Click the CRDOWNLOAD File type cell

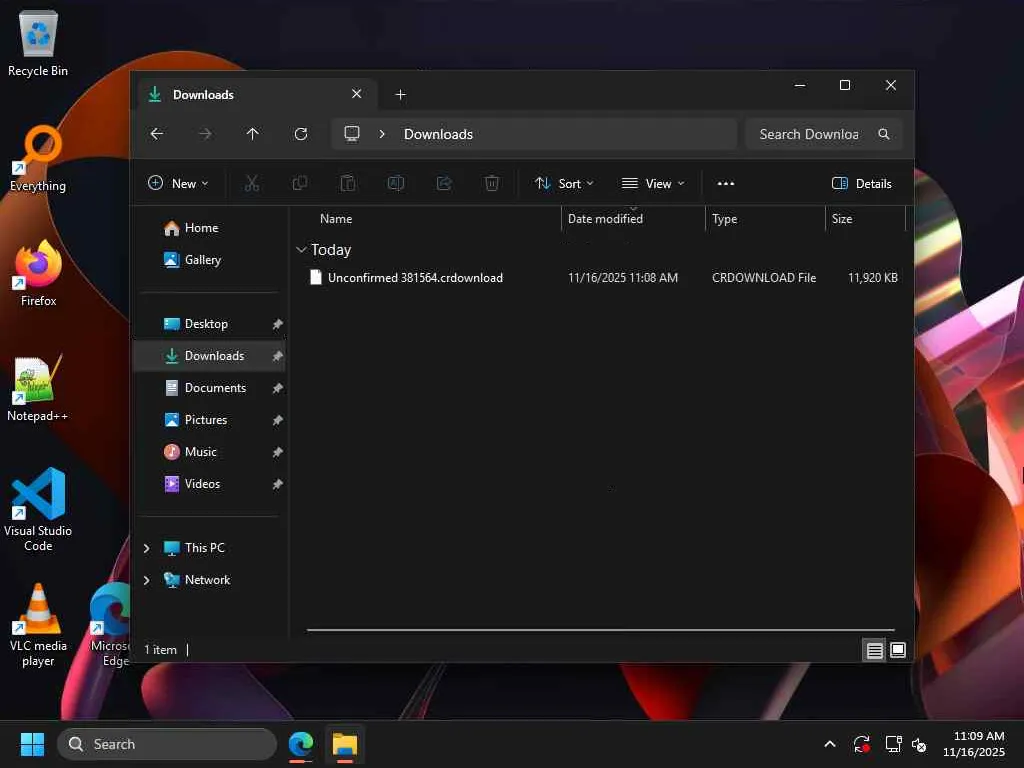coord(764,278)
